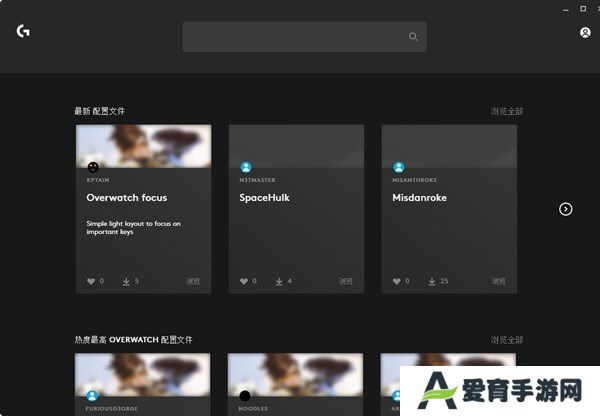Open NOODLES Overwatch card image
The image size is (600, 416).
point(295,375)
